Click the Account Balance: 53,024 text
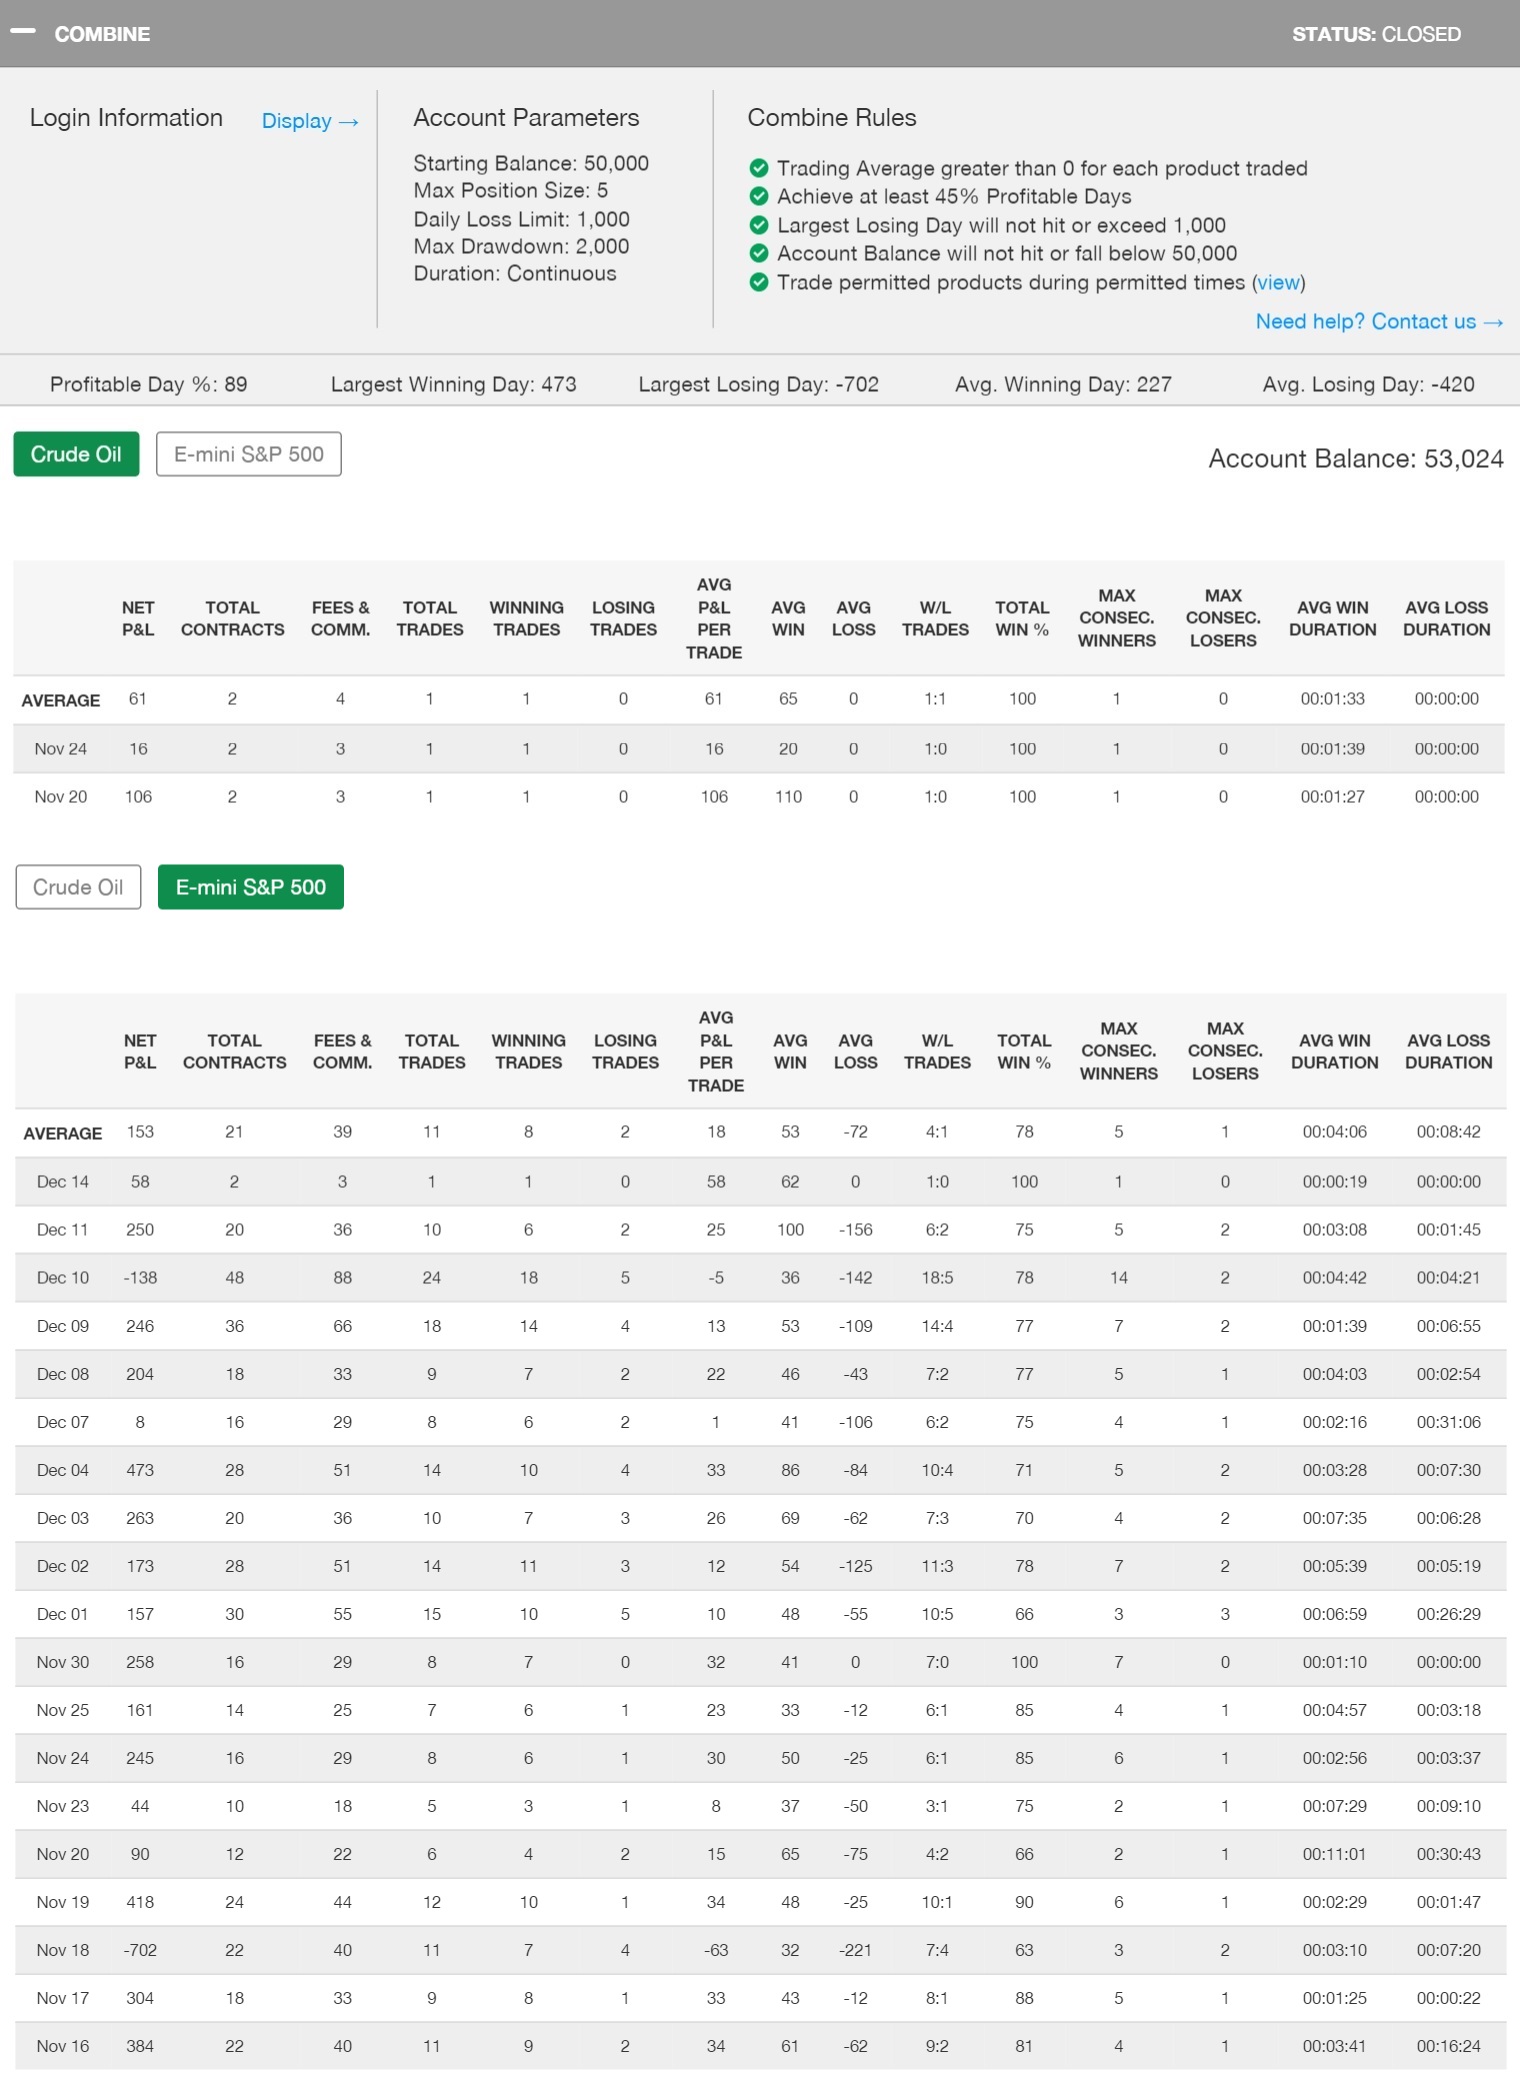The image size is (1520, 2073). 1355,459
